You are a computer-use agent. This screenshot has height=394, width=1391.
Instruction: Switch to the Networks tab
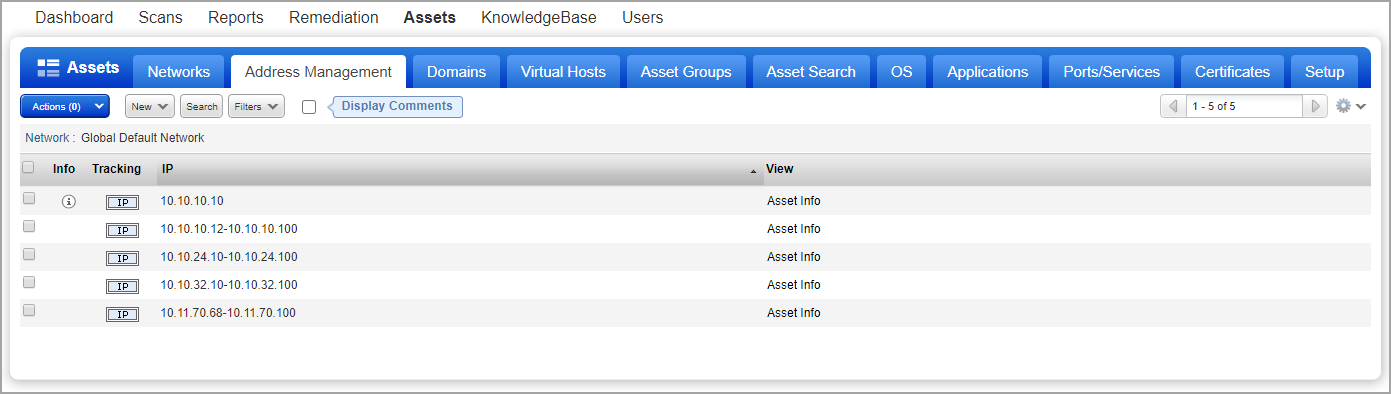(179, 71)
